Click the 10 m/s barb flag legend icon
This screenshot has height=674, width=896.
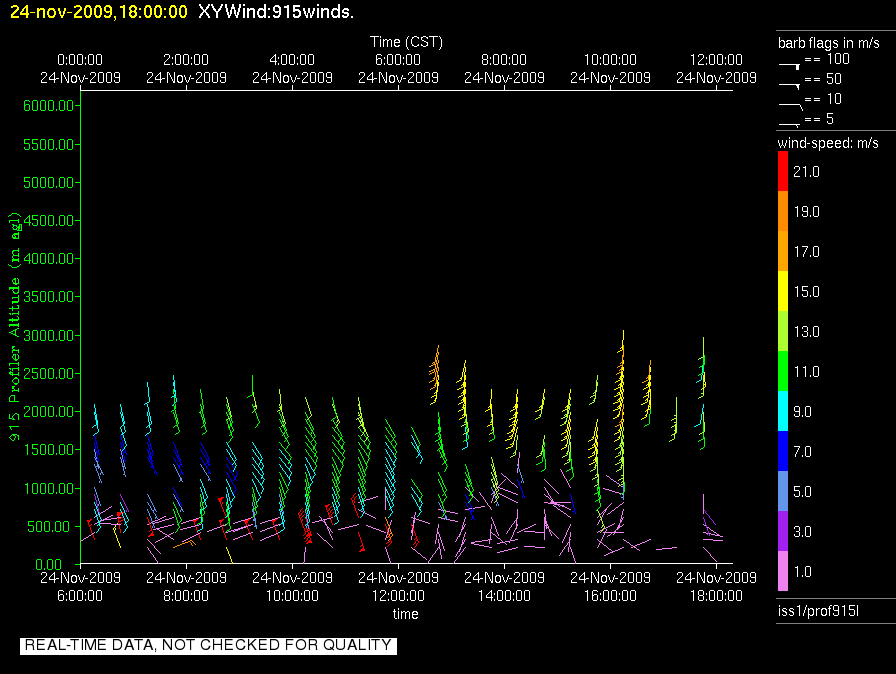[790, 100]
